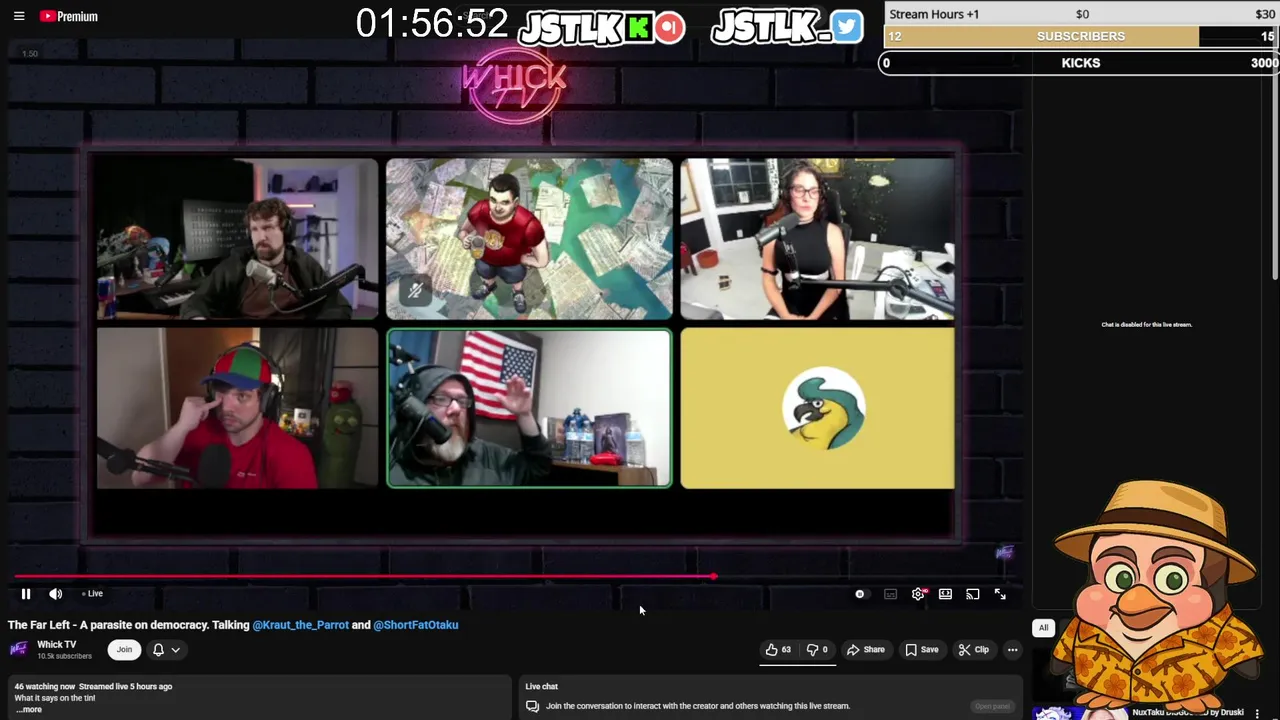Viewport: 1280px width, 720px height.
Task: Like the video showing 63 likes
Action: [x=779, y=650]
